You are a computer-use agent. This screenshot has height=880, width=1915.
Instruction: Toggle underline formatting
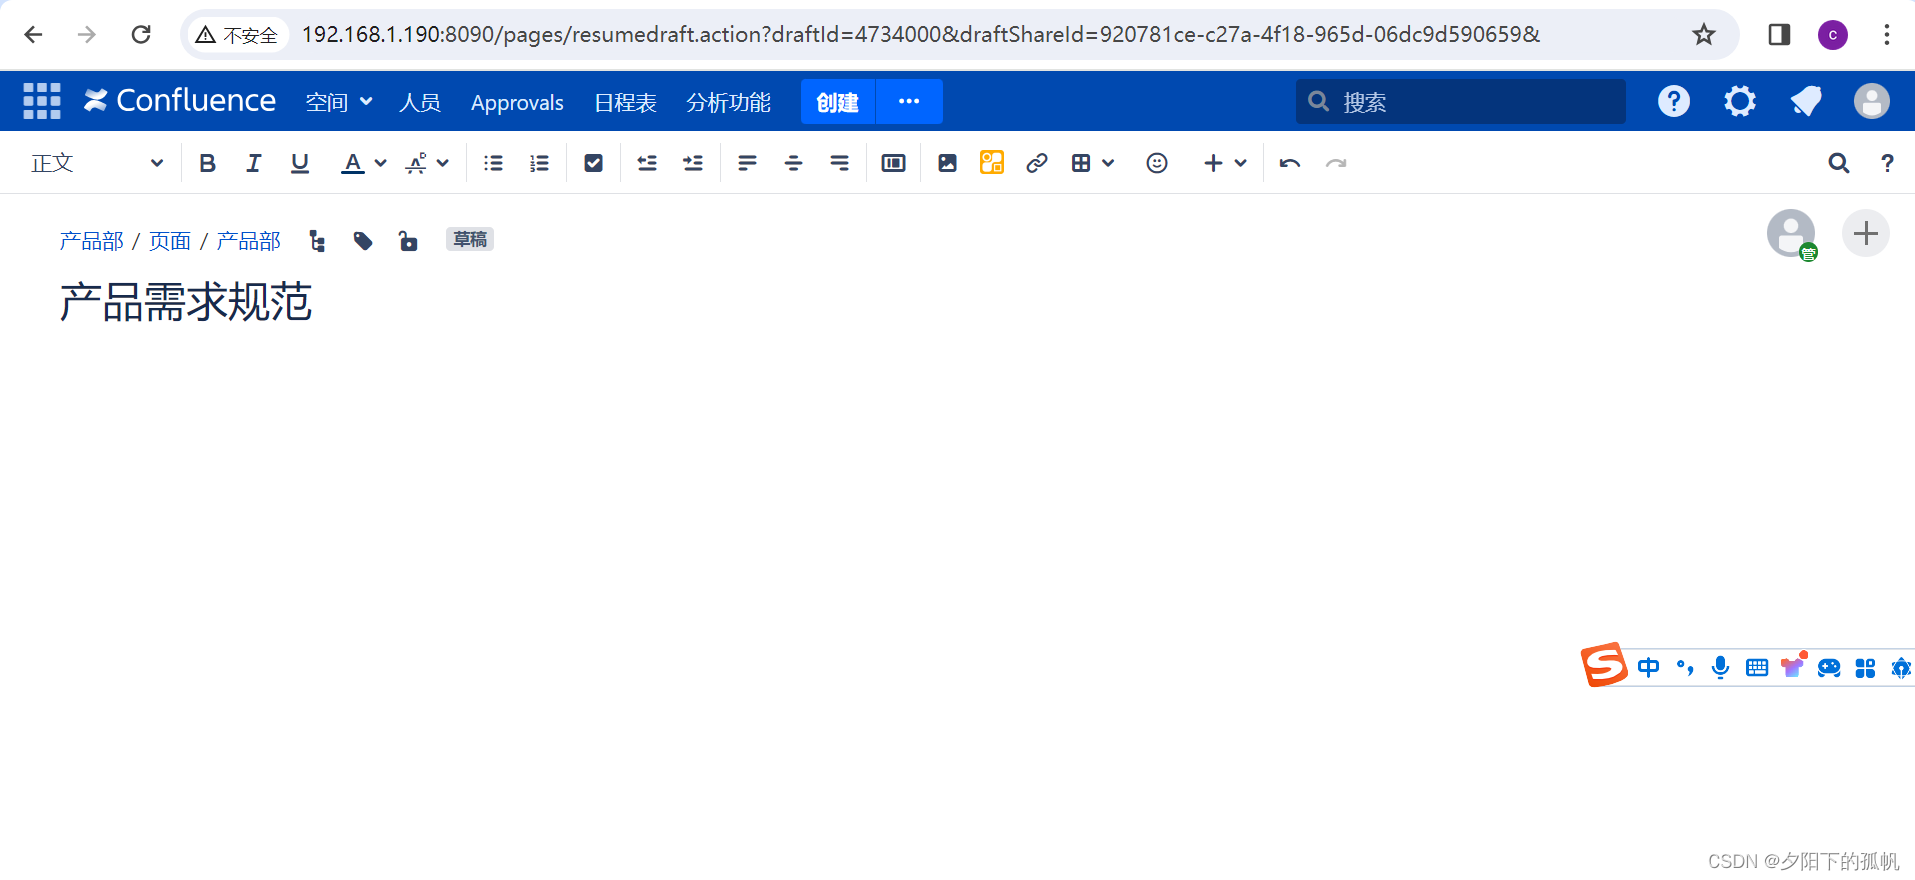[300, 163]
